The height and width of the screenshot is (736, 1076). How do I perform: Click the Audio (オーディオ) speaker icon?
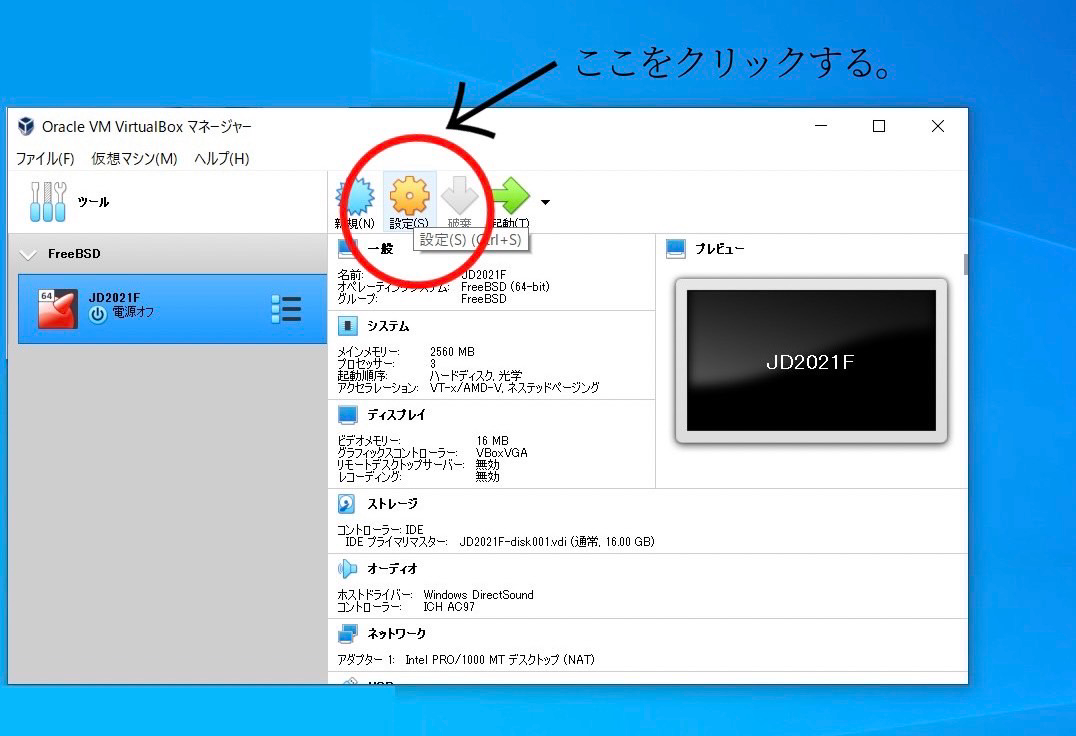click(x=347, y=569)
